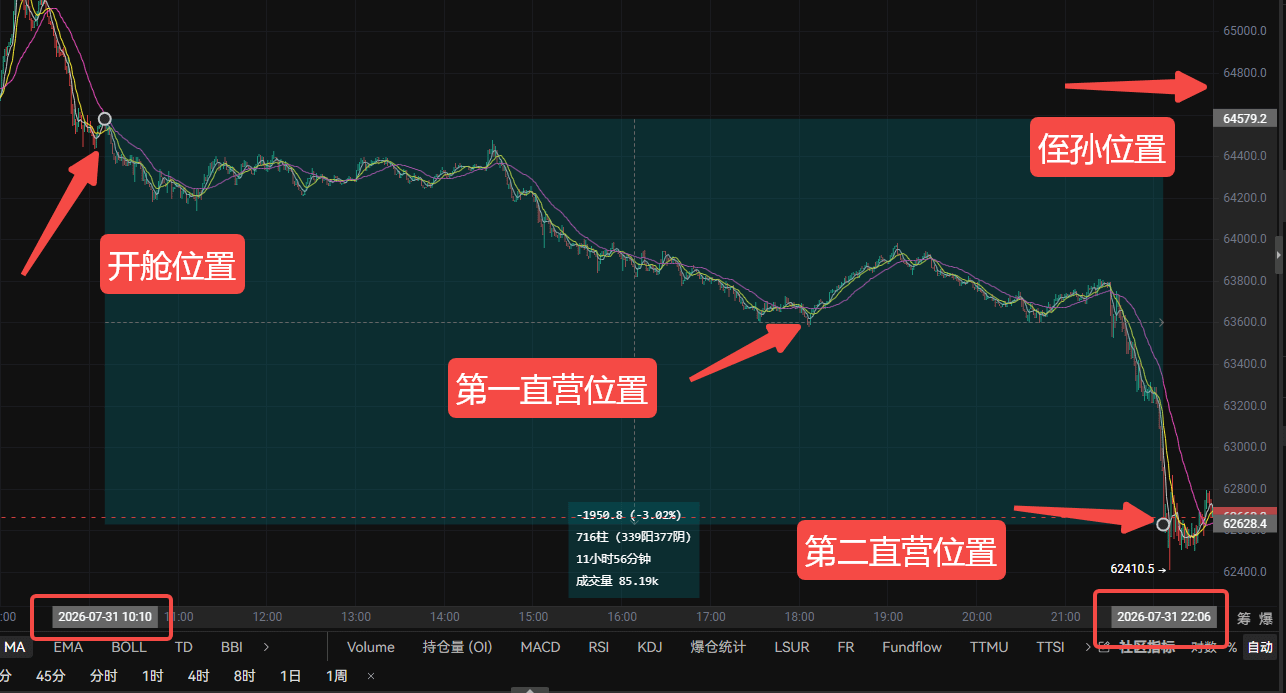This screenshot has height=693, width=1286.
Task: Toggle the RSI sub-indicator
Action: [x=598, y=647]
